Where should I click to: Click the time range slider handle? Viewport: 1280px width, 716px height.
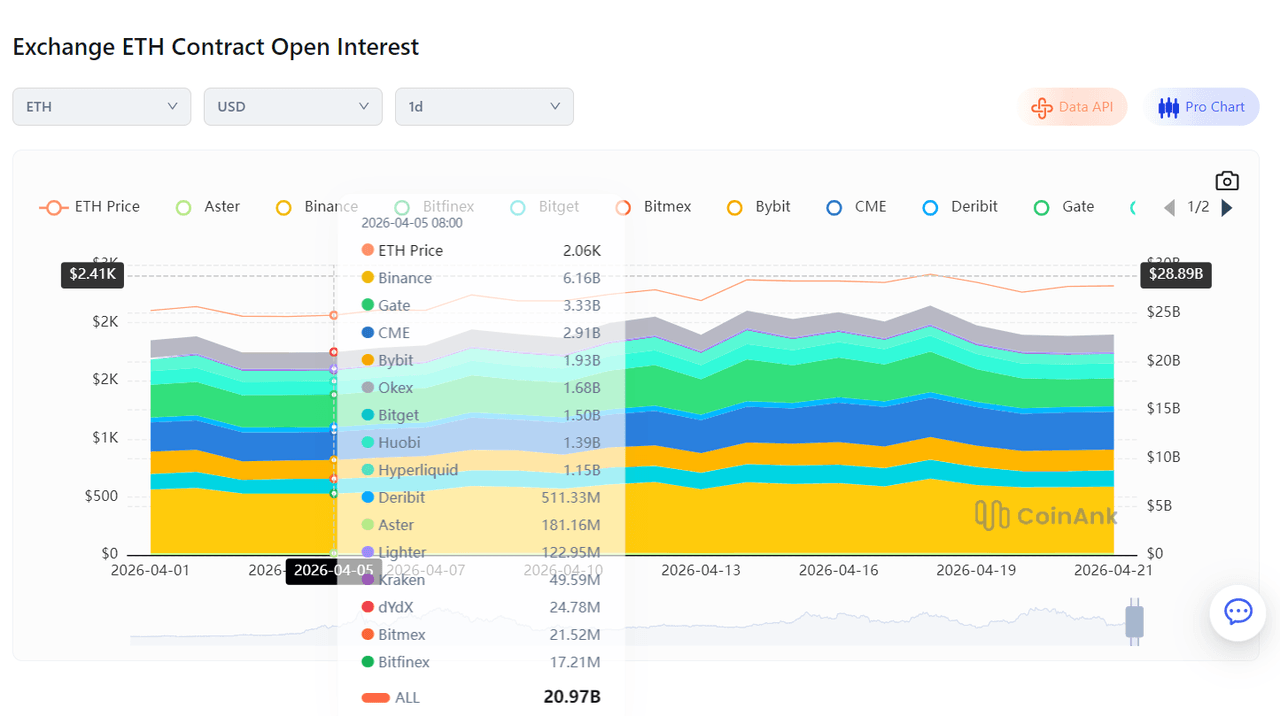click(x=1134, y=621)
